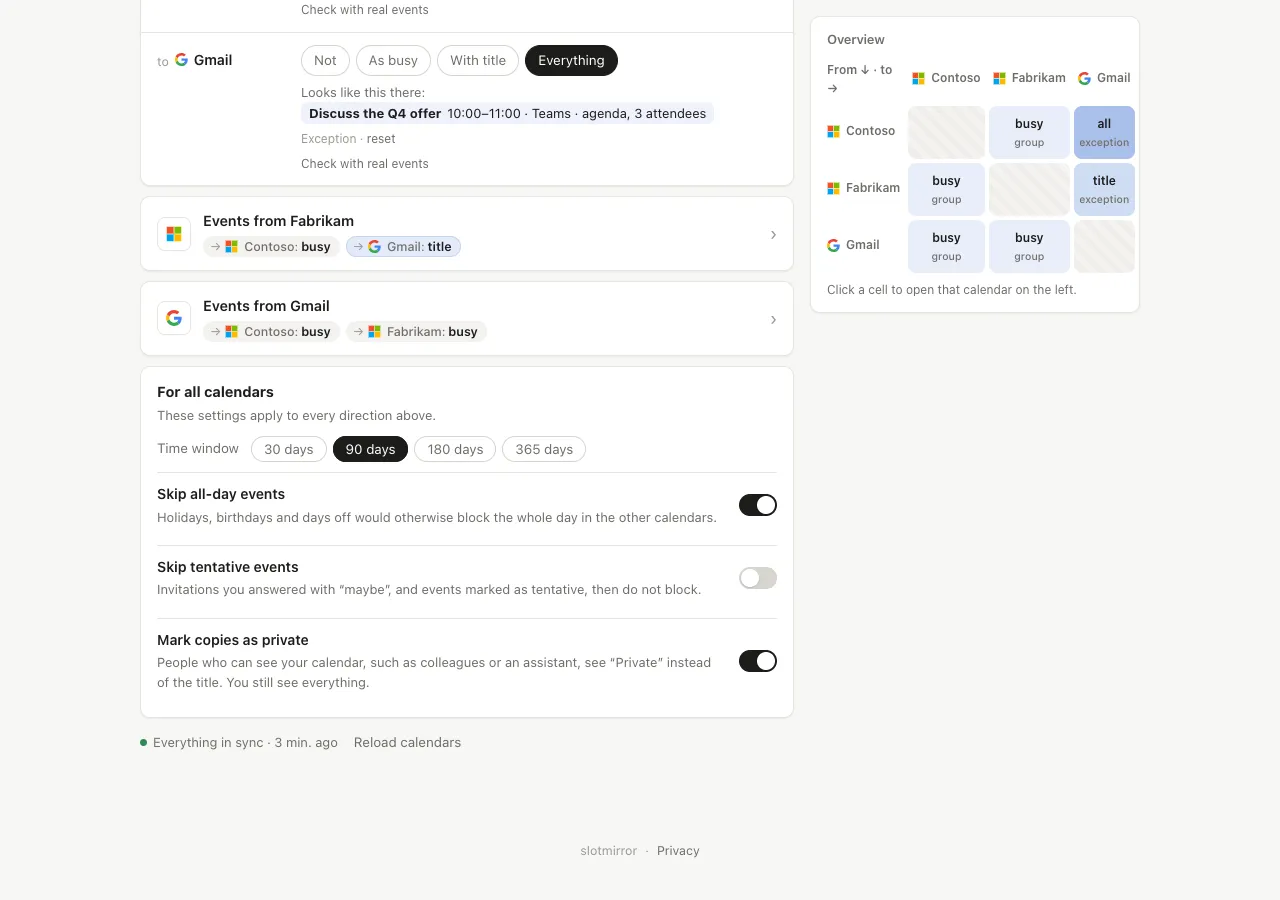Viewport: 1280px width, 900px height.
Task: Click 'Gmail: title' chip on Fabrikam card
Action: pyautogui.click(x=403, y=246)
